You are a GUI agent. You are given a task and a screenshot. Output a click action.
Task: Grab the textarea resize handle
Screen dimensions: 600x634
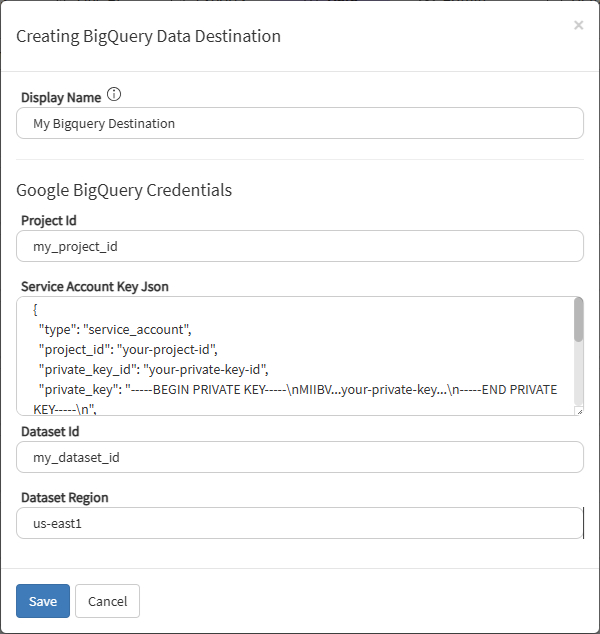tap(579, 412)
